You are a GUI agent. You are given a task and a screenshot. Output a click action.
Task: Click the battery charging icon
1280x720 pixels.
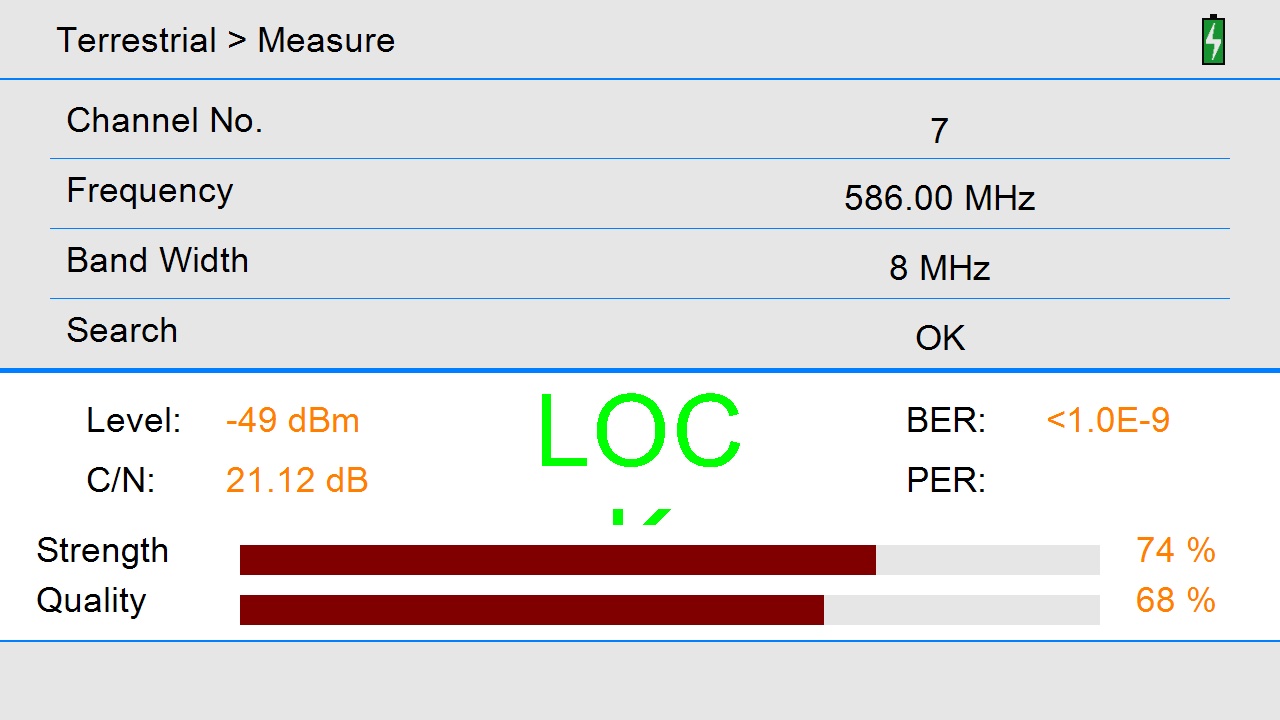tap(1213, 41)
